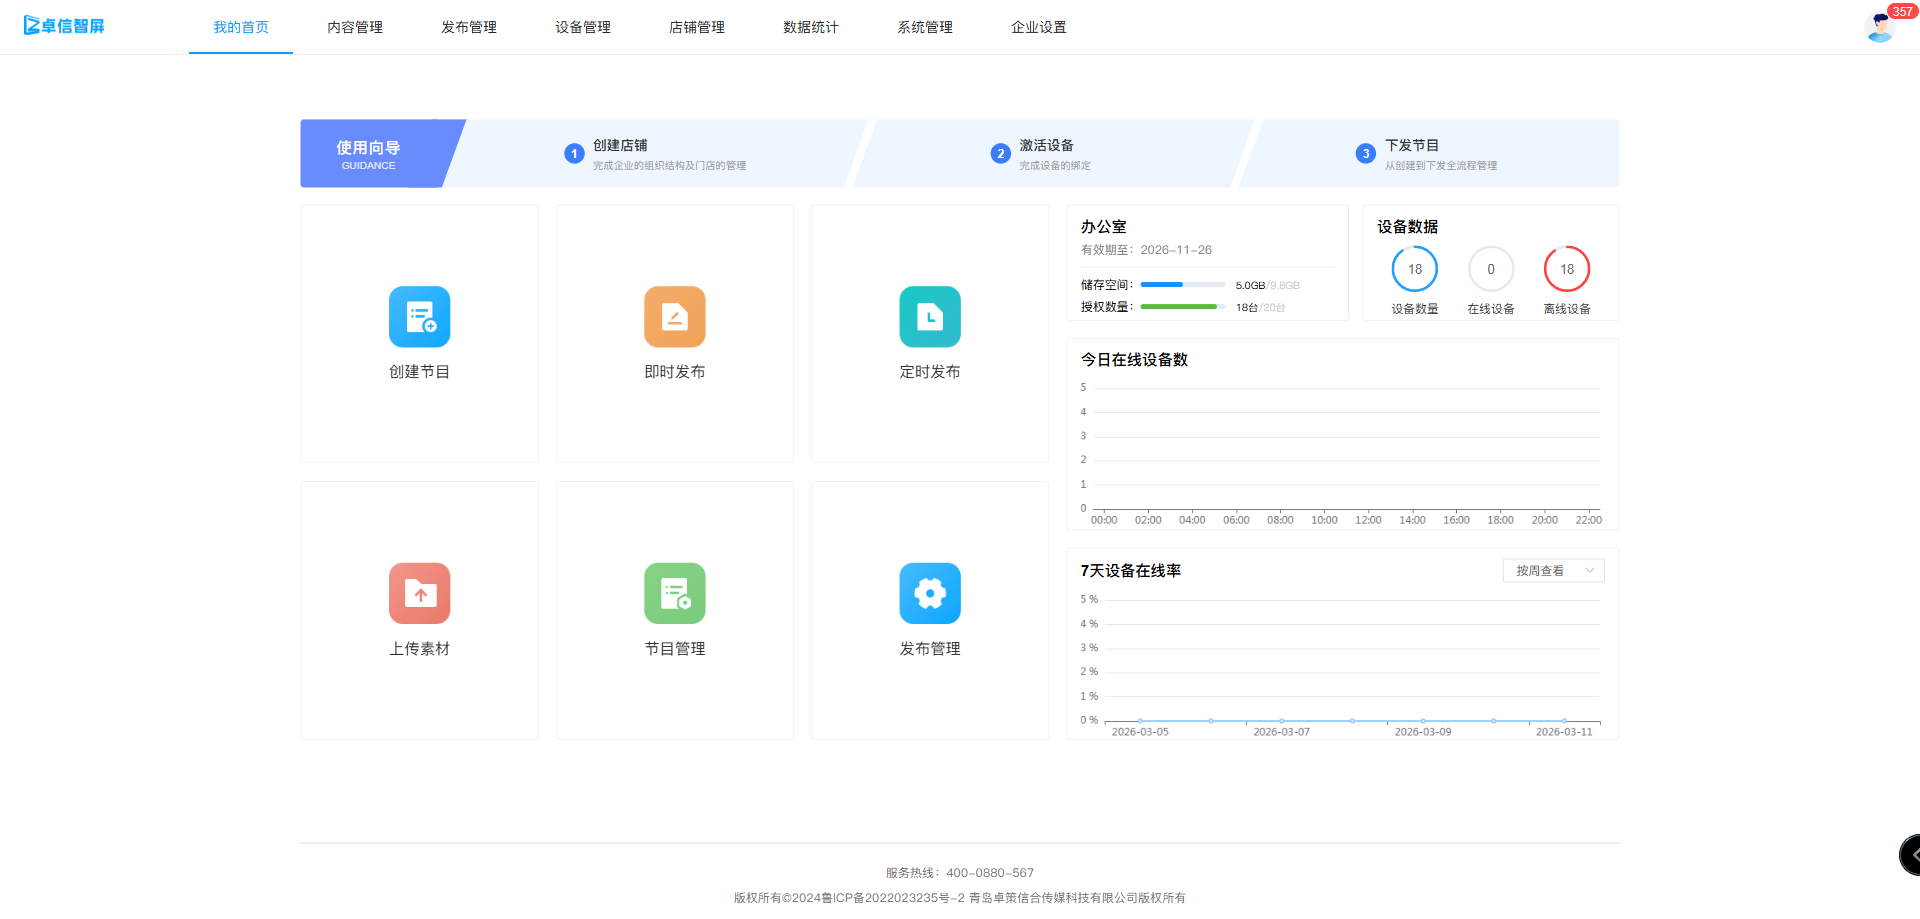The image size is (1920, 919).
Task: Click the 2026-03-11 date on the weekly chart
Action: click(1564, 732)
